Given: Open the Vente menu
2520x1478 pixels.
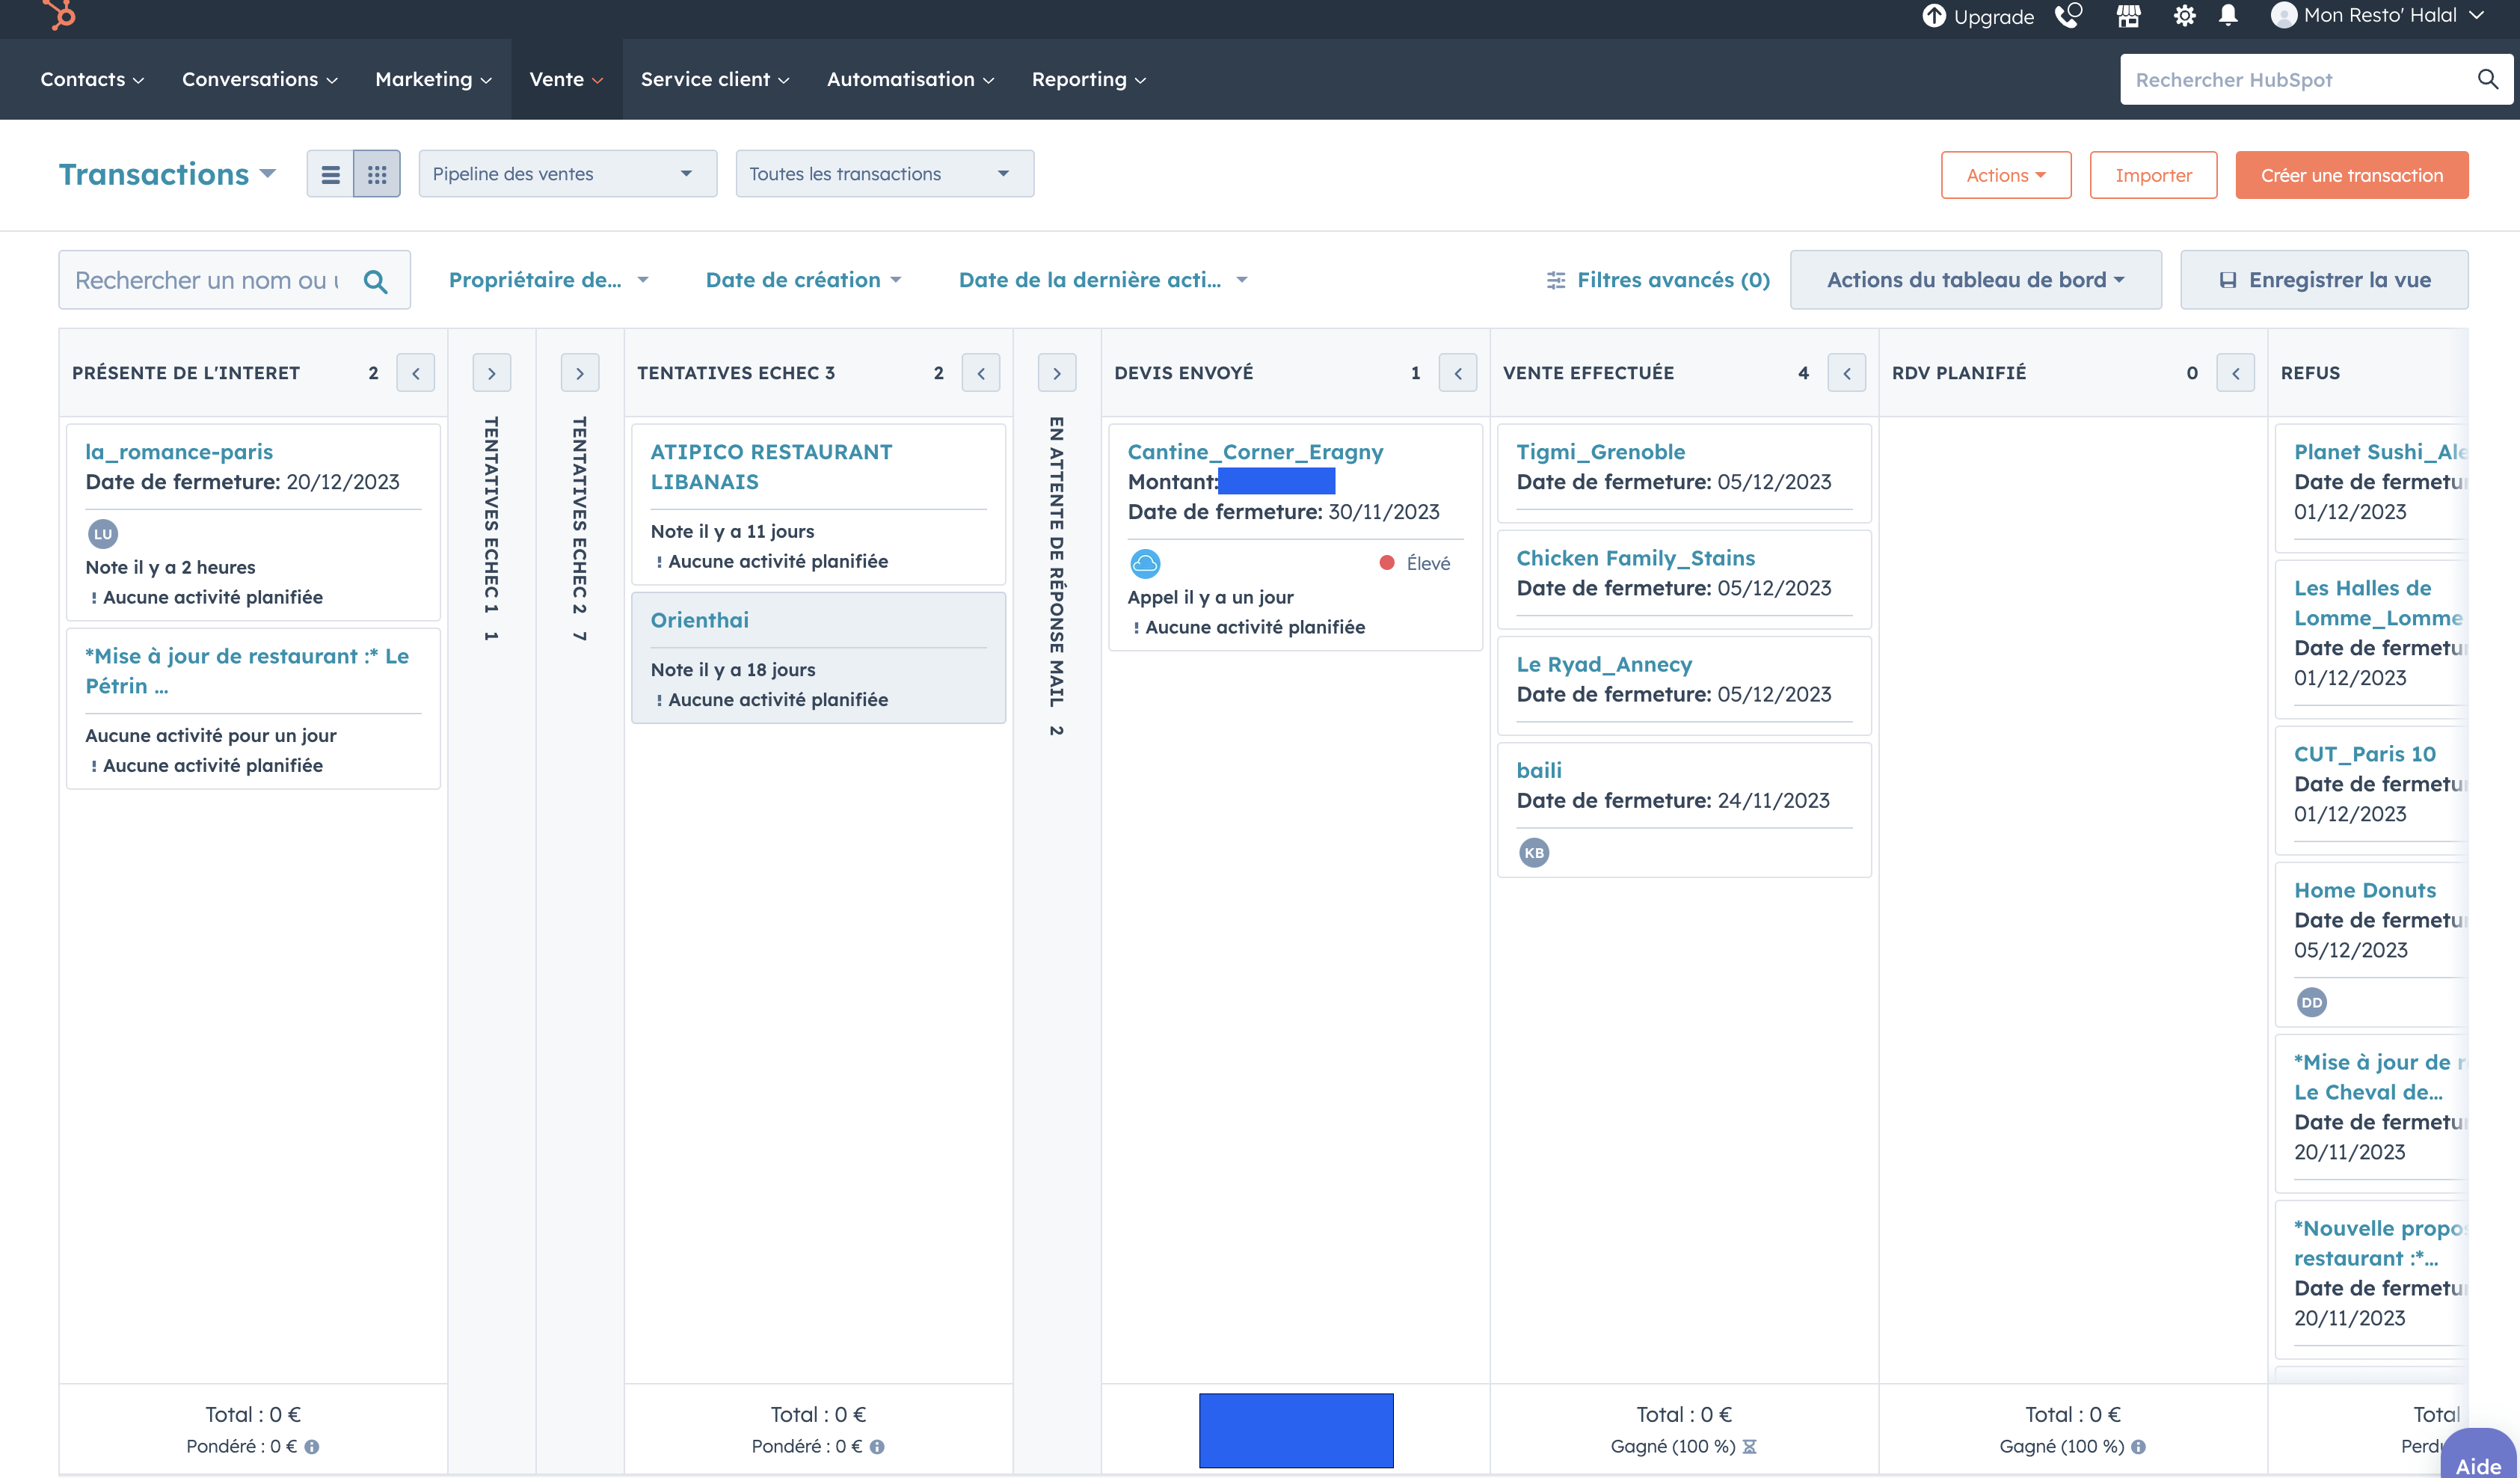Looking at the screenshot, I should 566,79.
